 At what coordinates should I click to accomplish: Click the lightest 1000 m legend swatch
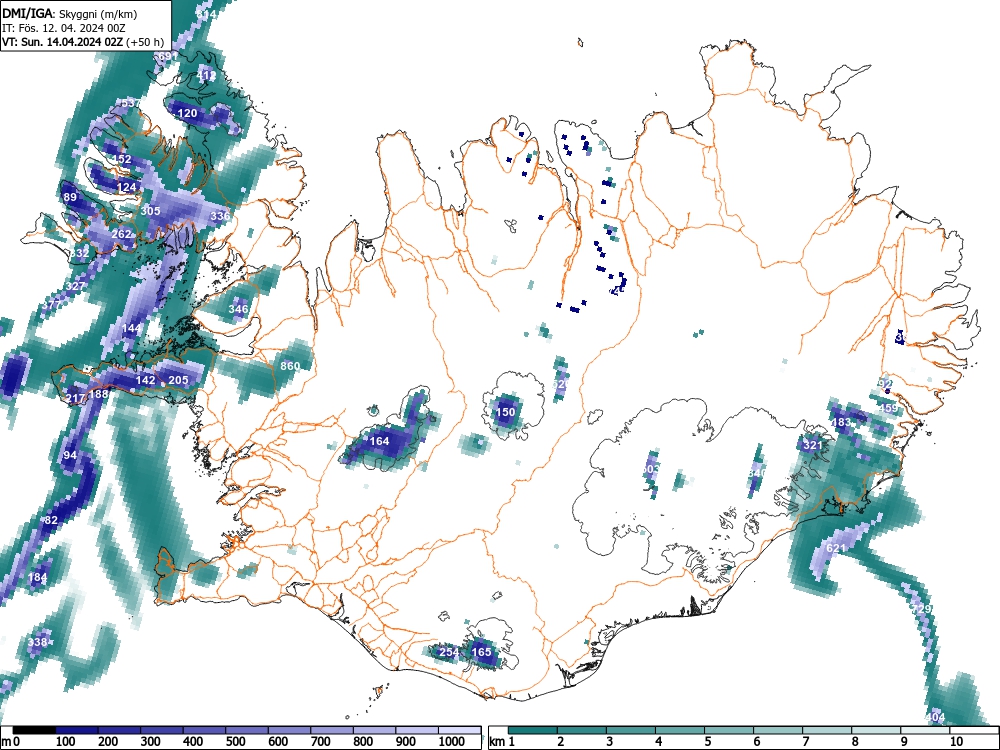tap(460, 730)
